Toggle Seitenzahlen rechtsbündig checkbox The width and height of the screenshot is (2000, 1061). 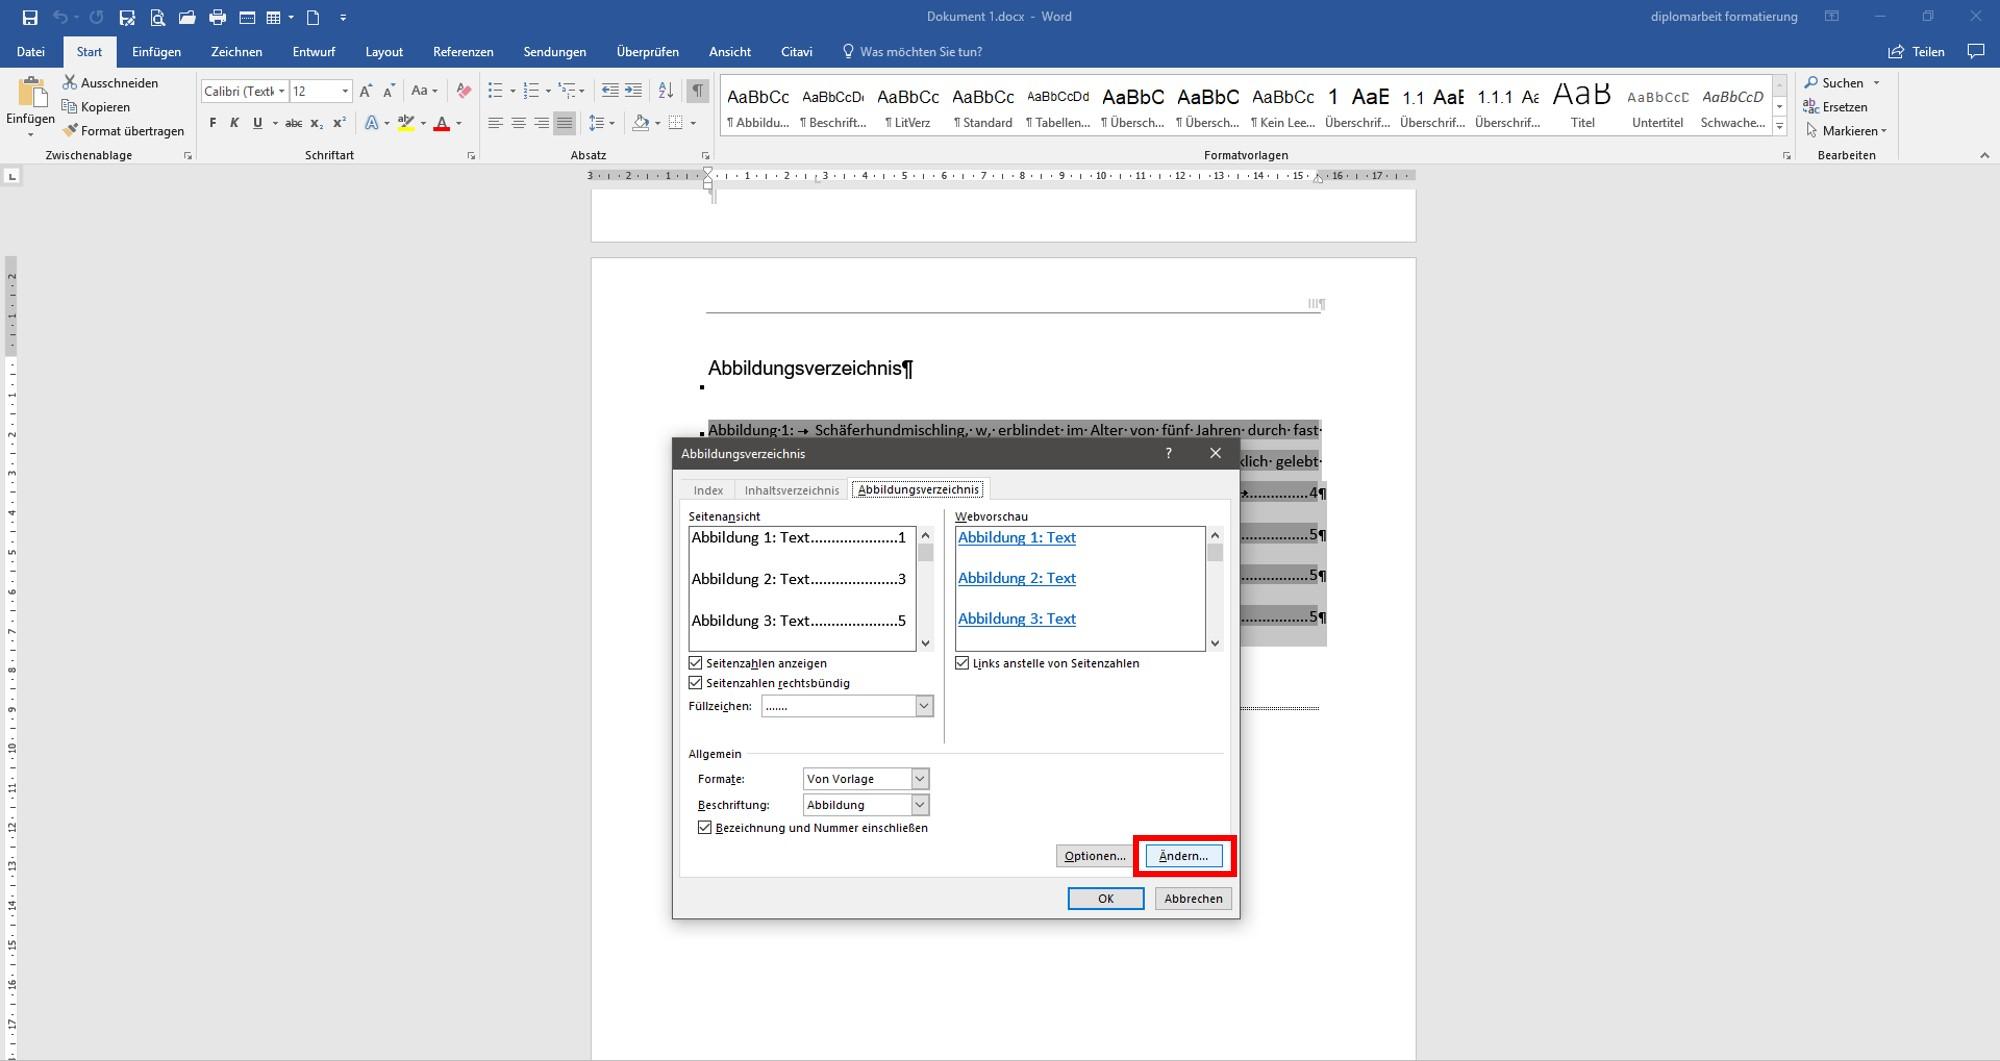coord(696,683)
